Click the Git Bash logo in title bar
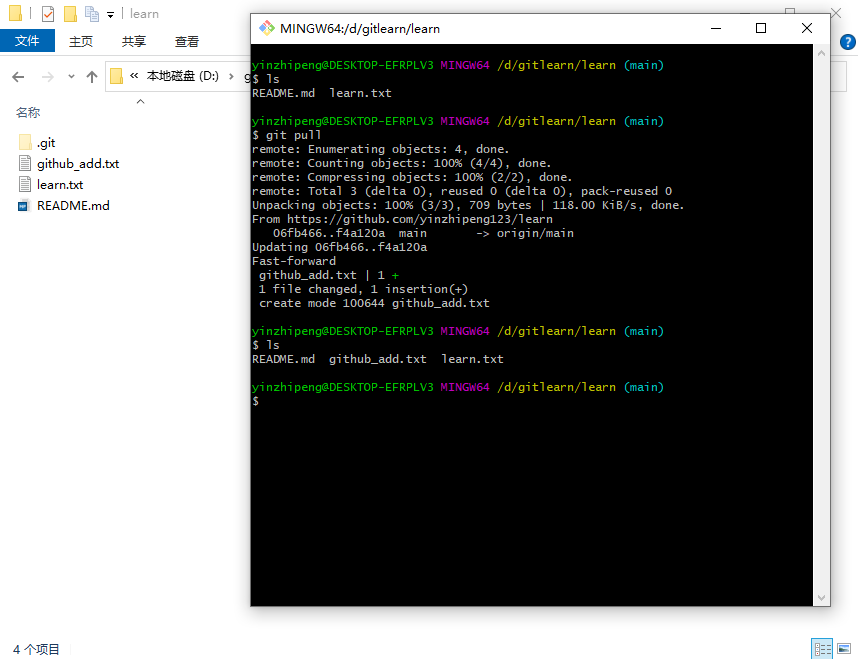 coord(266,28)
